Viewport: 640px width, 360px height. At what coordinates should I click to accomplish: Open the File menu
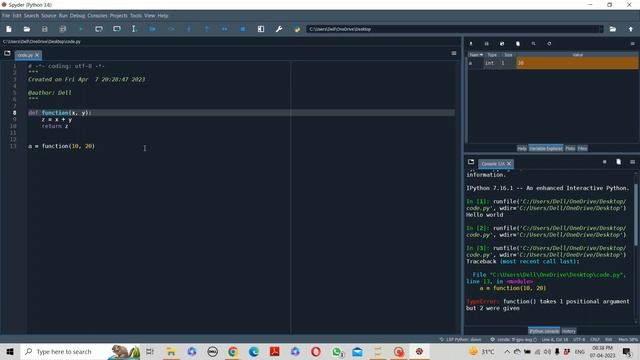[x=6, y=16]
